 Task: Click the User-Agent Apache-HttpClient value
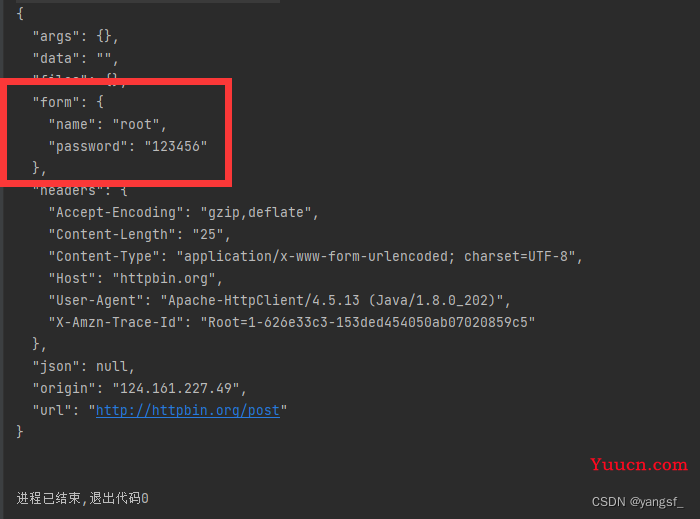tap(332, 300)
